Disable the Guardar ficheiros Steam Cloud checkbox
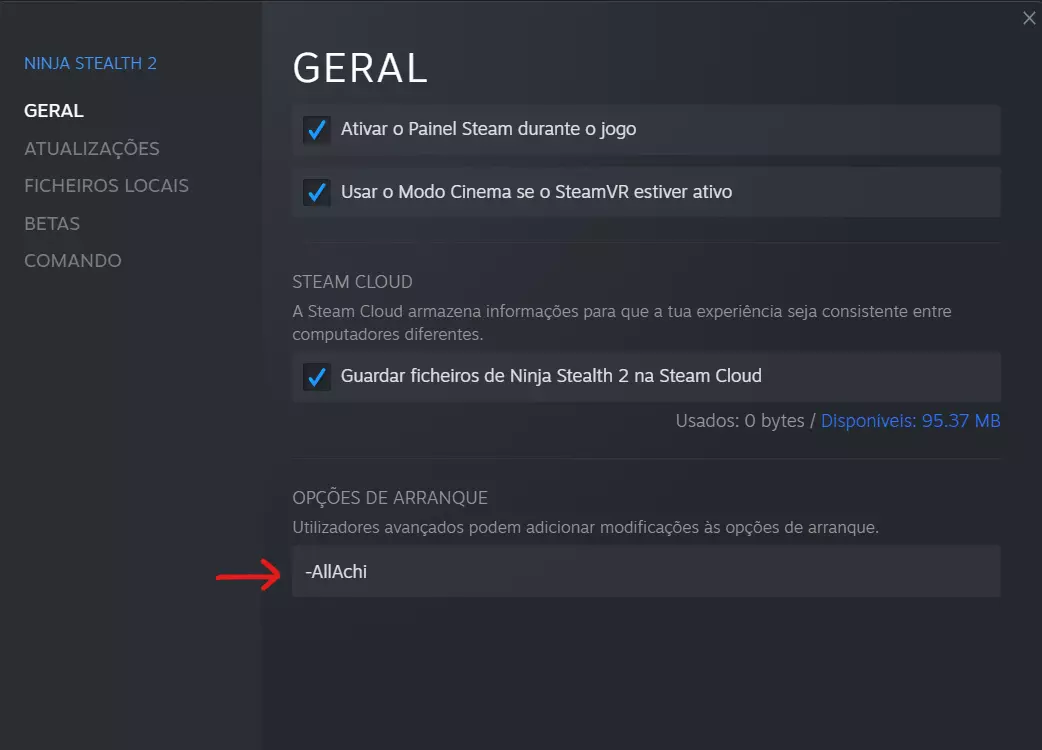 click(x=317, y=377)
